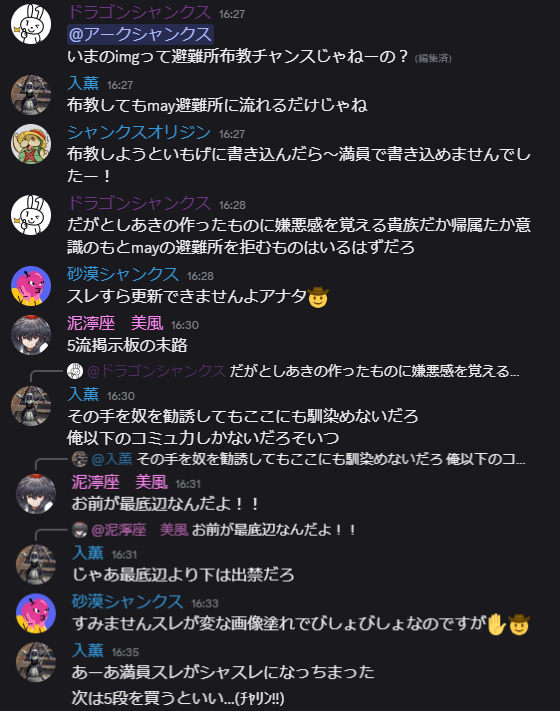Click the raised hand emoji in the 16:33 message
560x711 pixels.
496,624
